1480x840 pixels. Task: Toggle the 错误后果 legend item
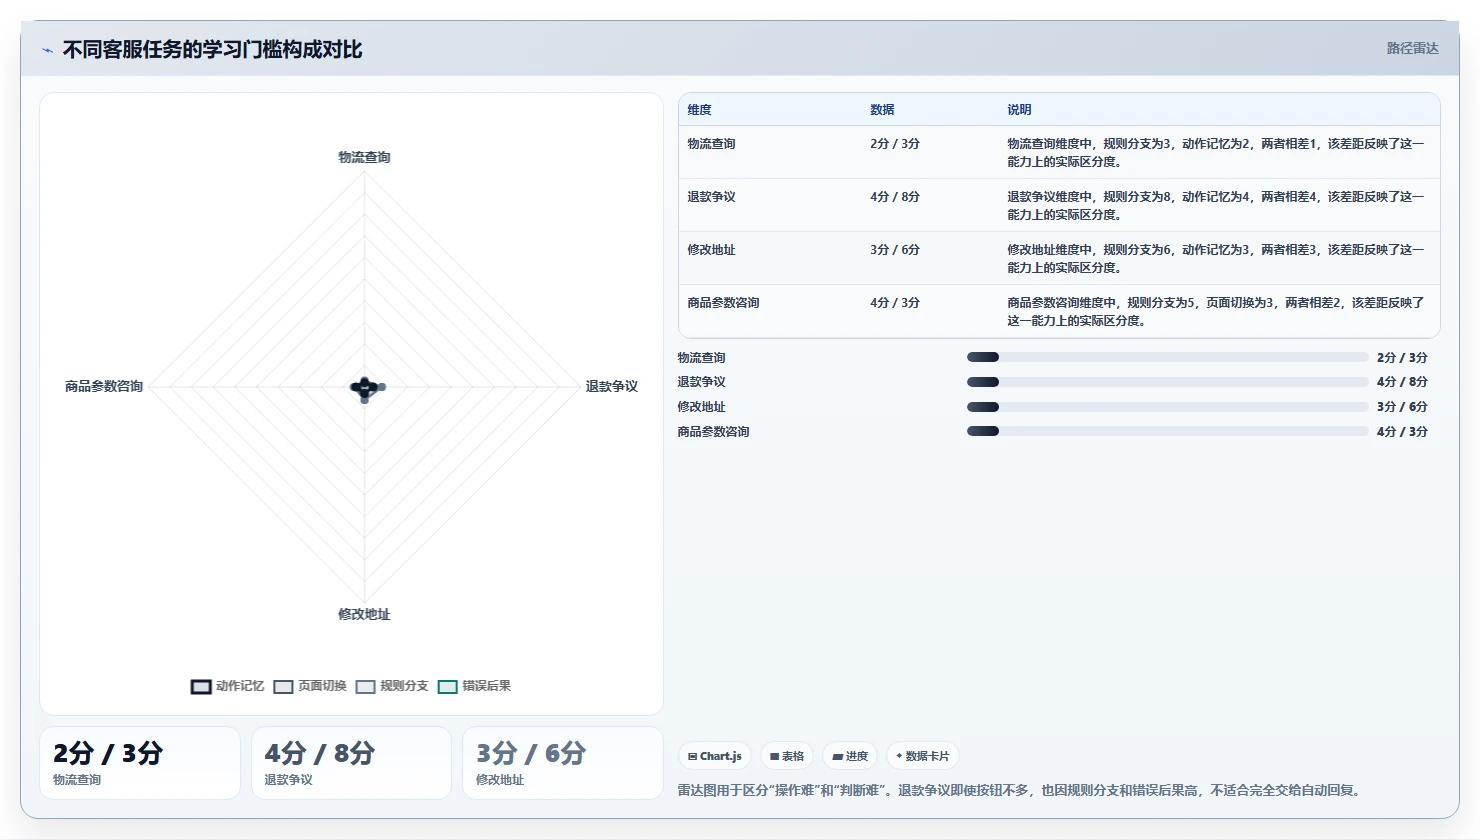click(474, 686)
